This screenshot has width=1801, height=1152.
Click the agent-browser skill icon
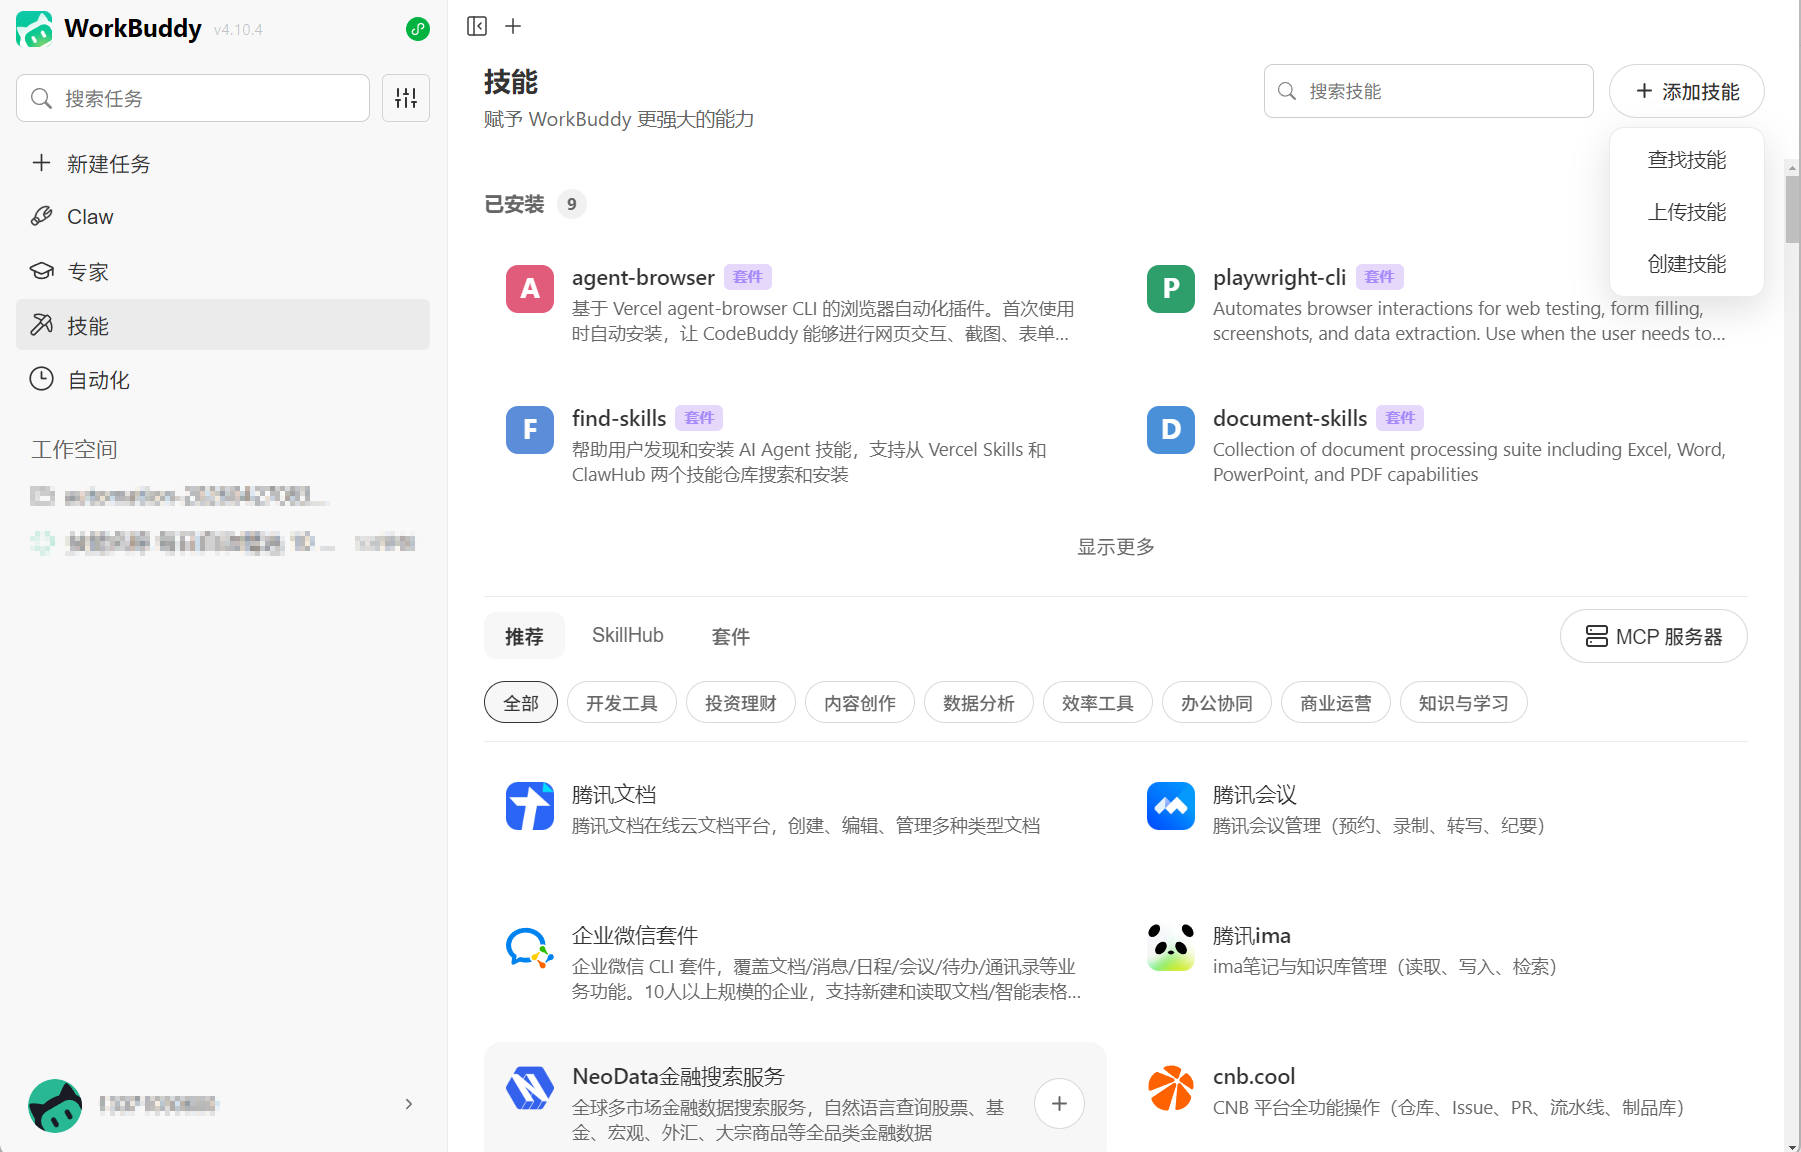click(x=530, y=289)
